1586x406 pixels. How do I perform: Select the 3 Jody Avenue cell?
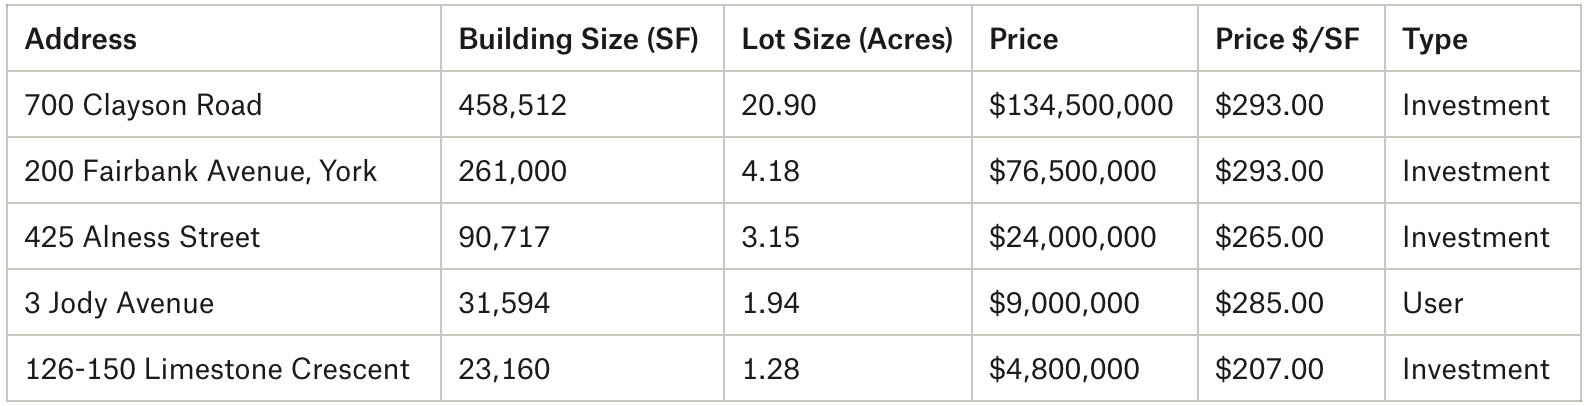[x=119, y=303]
